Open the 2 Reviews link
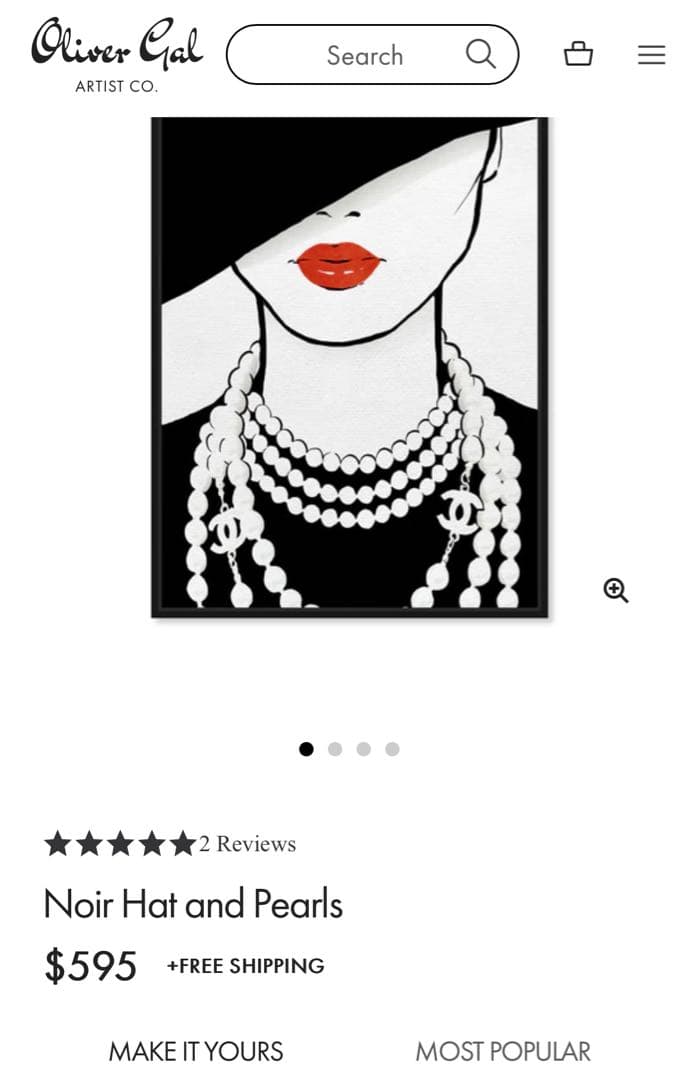Viewport: 699px width, 1080px height. point(248,844)
